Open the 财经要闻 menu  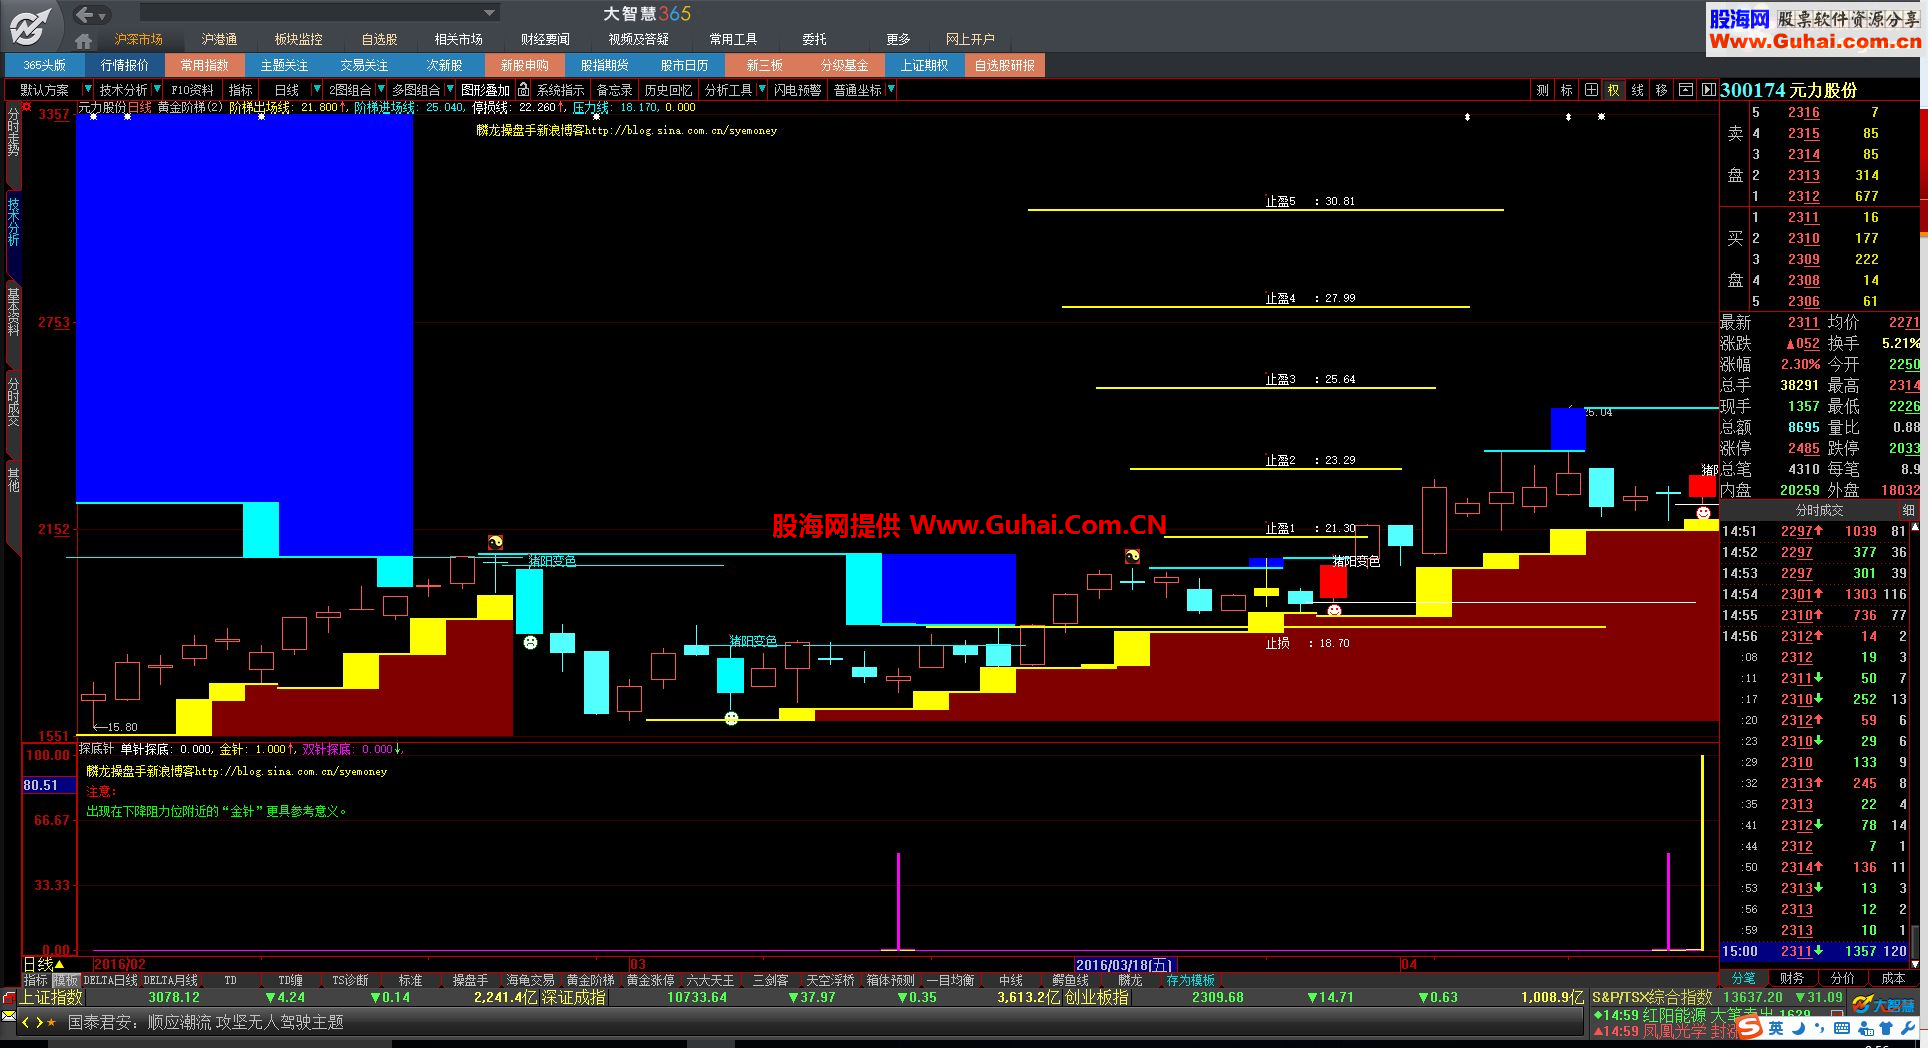[x=545, y=40]
